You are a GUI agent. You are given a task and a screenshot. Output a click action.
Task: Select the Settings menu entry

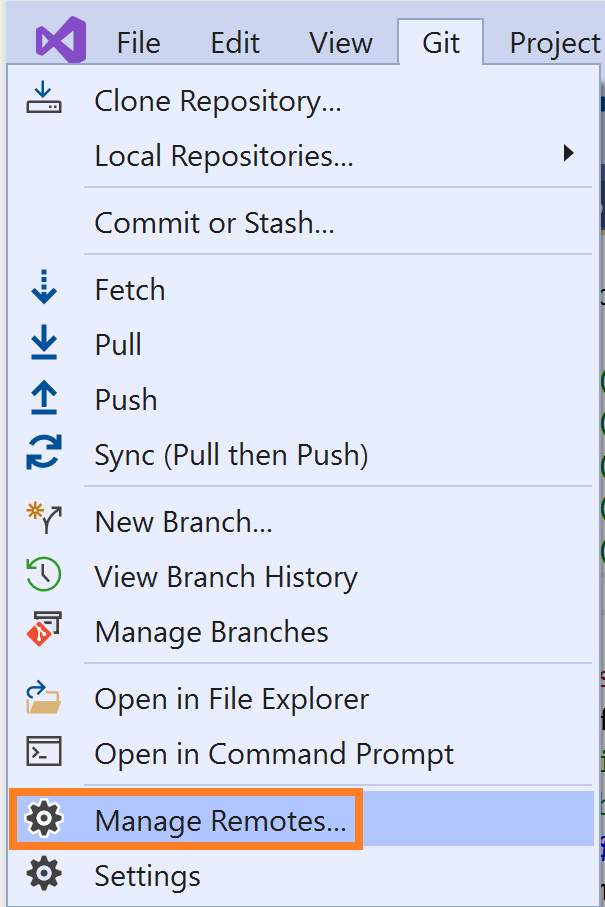pyautogui.click(x=147, y=876)
